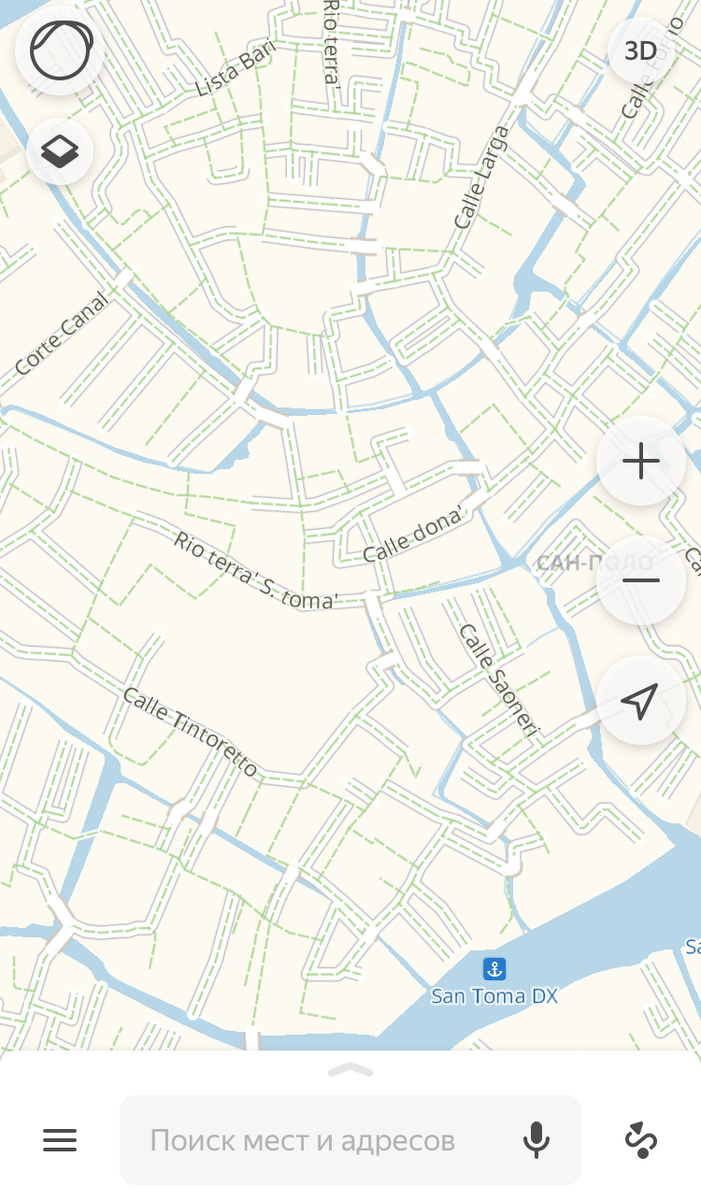Switch the map to 3D view
701x1200 pixels.
[x=640, y=51]
